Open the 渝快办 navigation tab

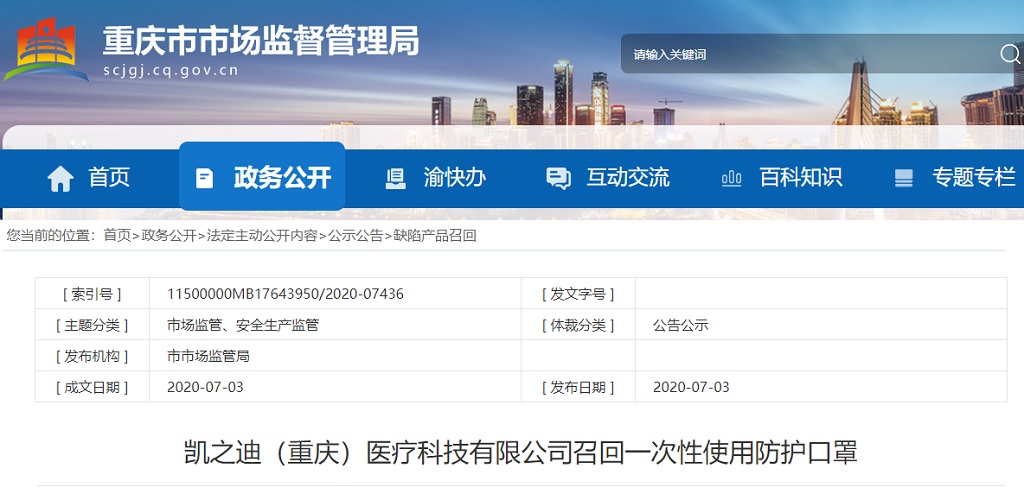point(455,178)
